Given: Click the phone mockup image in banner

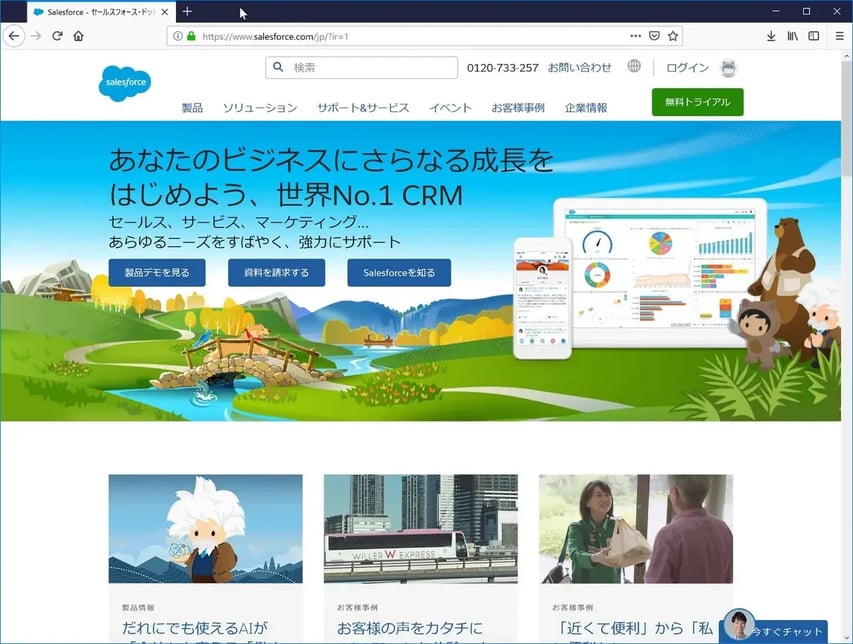Looking at the screenshot, I should 542,298.
